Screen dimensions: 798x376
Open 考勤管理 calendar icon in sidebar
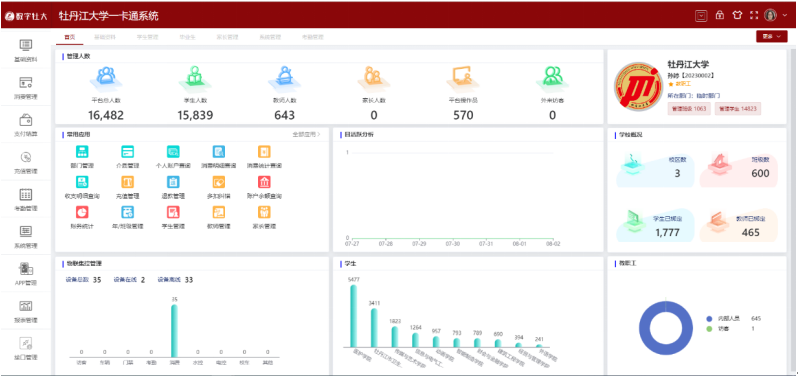[26, 194]
